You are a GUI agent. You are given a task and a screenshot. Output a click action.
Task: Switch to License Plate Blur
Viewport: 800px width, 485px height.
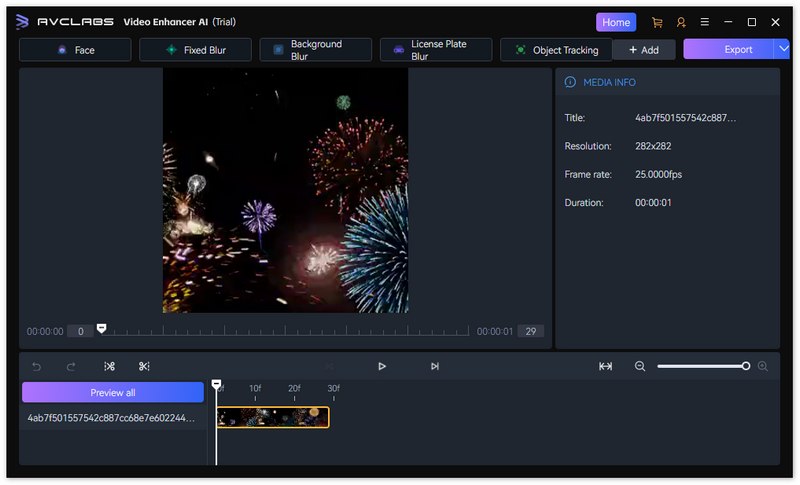pos(436,50)
